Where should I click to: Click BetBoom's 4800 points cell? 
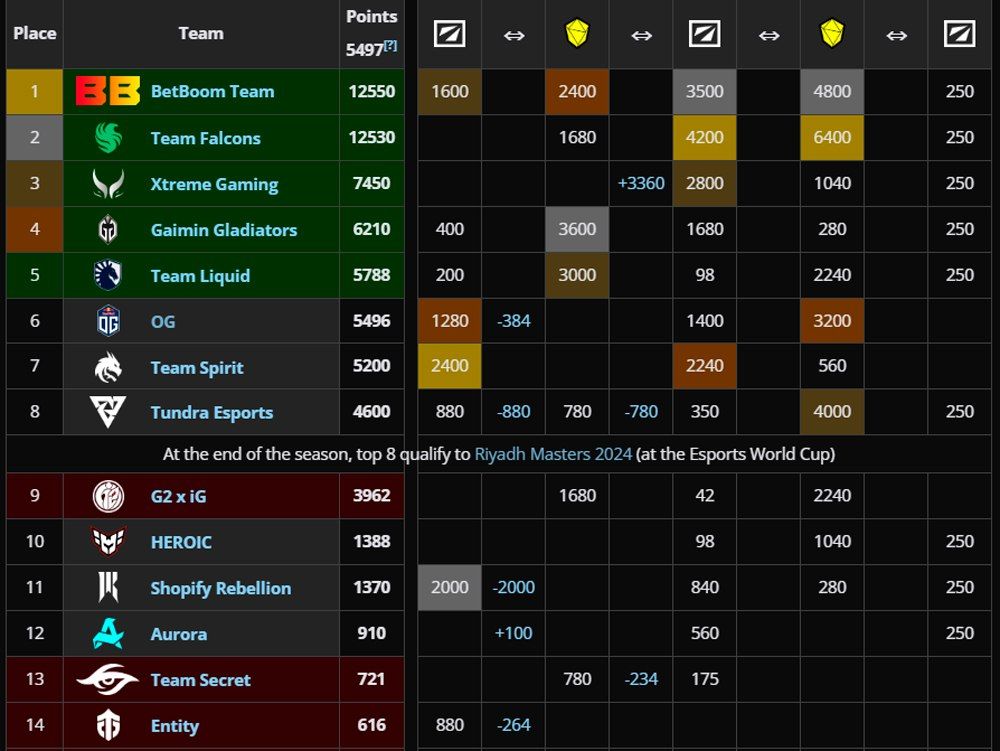[x=832, y=92]
